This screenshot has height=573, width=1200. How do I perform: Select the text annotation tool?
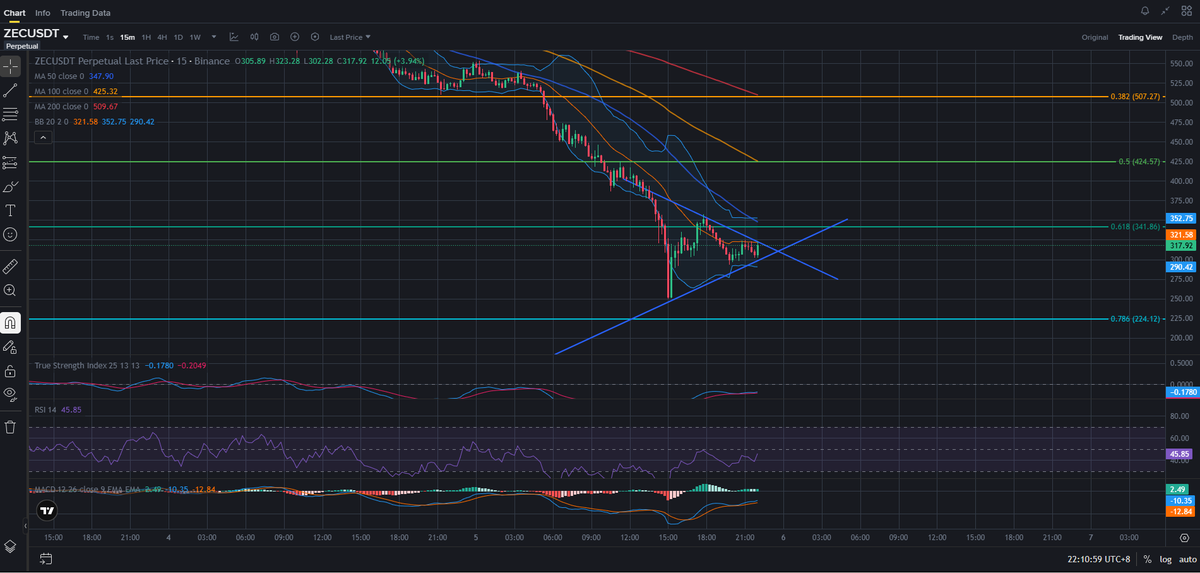coord(10,210)
